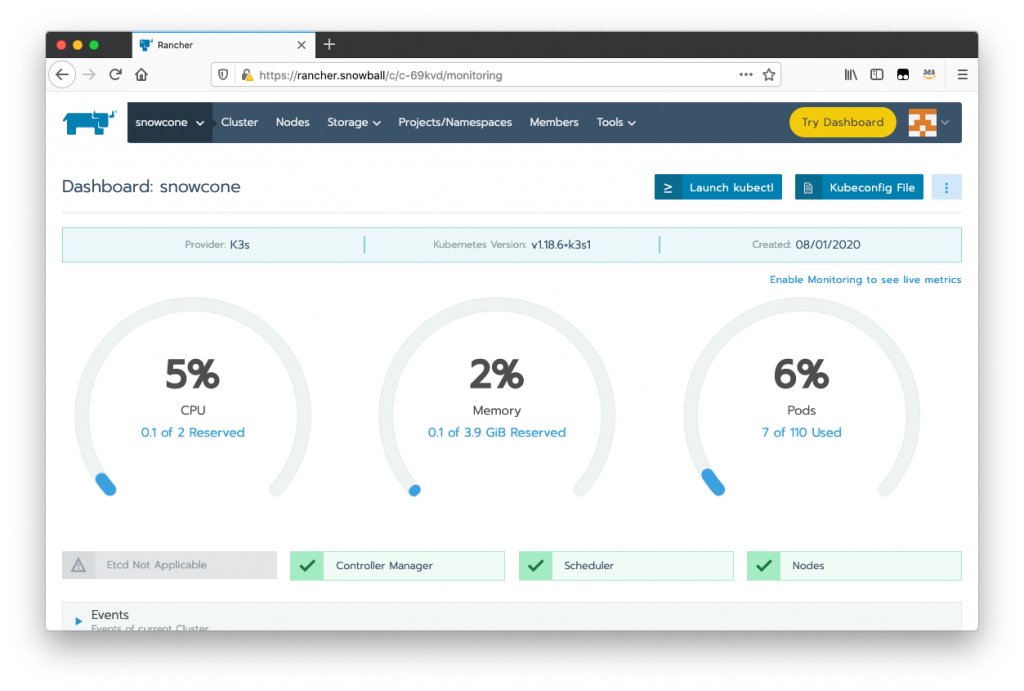Click the CPU gauge blue indicator

tap(106, 485)
